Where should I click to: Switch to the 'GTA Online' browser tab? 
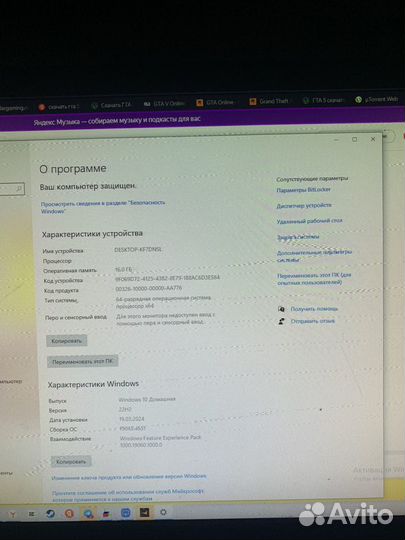216,102
